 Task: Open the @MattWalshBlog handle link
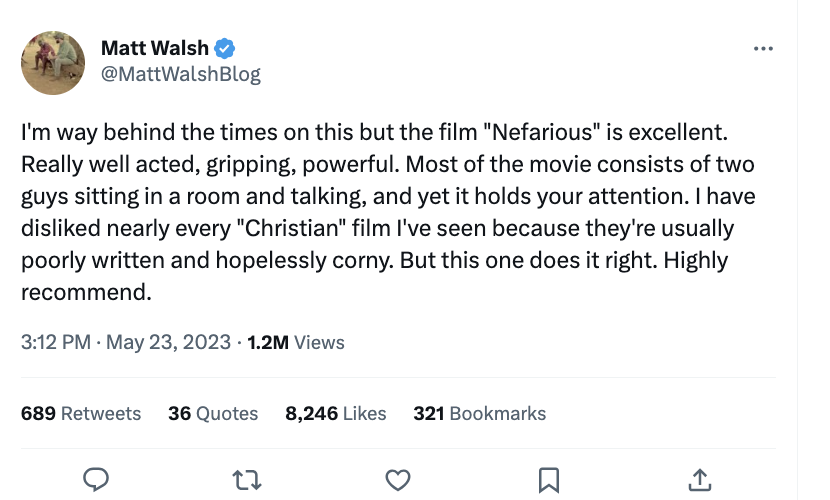coord(180,74)
